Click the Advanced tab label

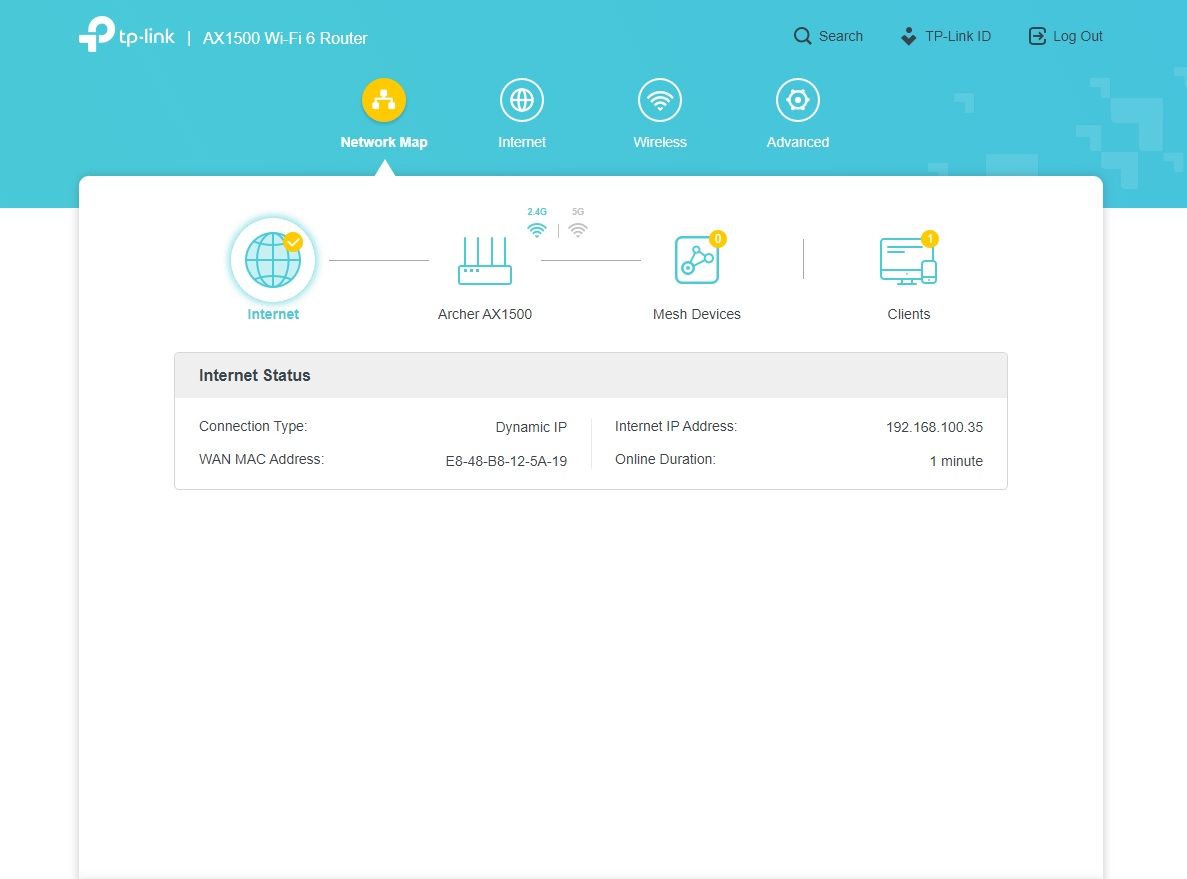798,142
